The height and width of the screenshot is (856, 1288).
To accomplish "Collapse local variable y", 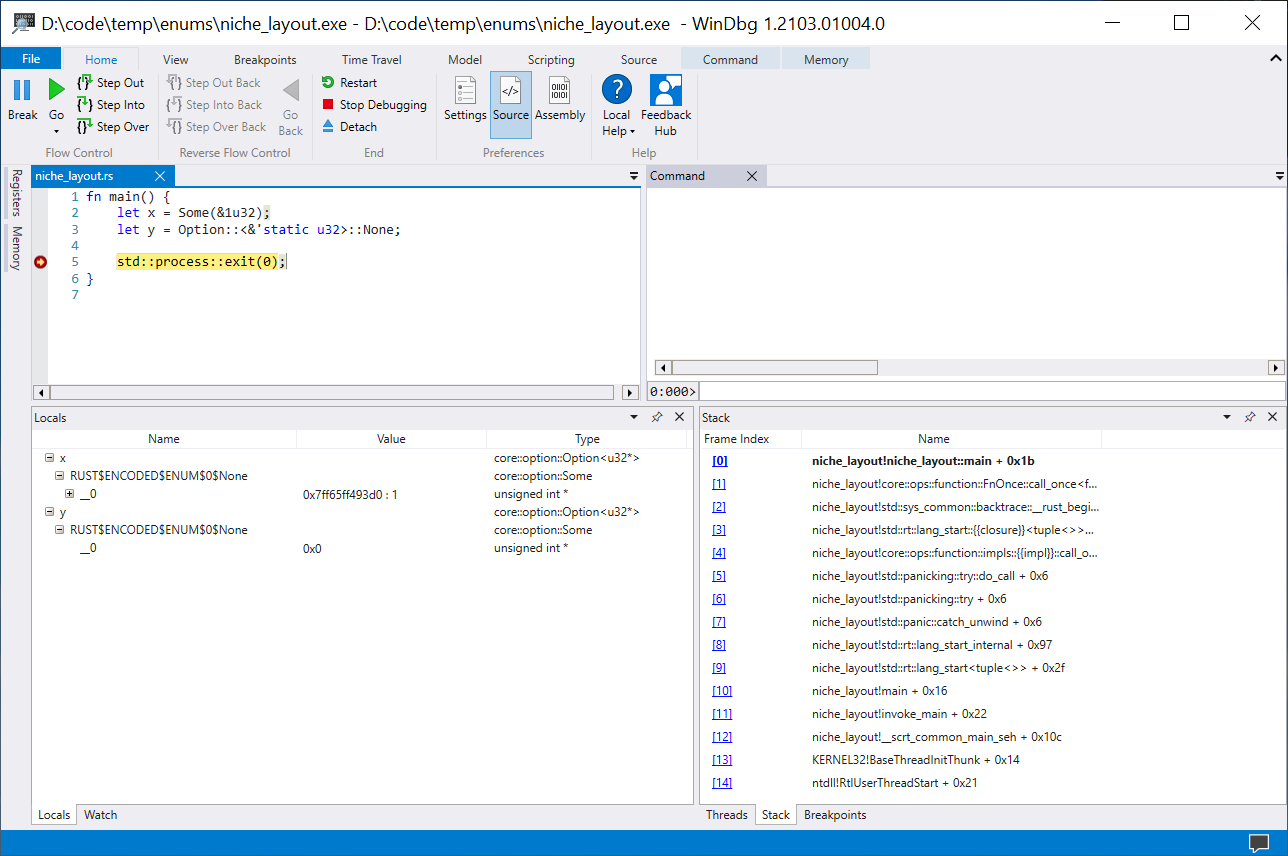I will pyautogui.click(x=49, y=512).
